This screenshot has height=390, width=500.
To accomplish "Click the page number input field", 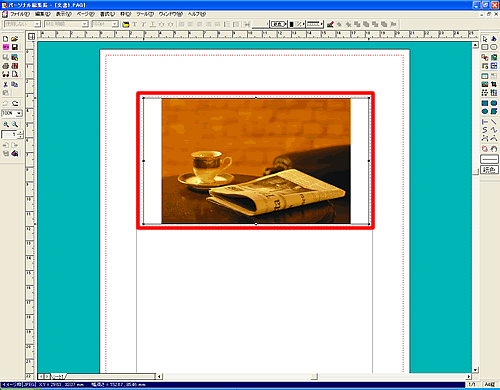I will point(10,135).
